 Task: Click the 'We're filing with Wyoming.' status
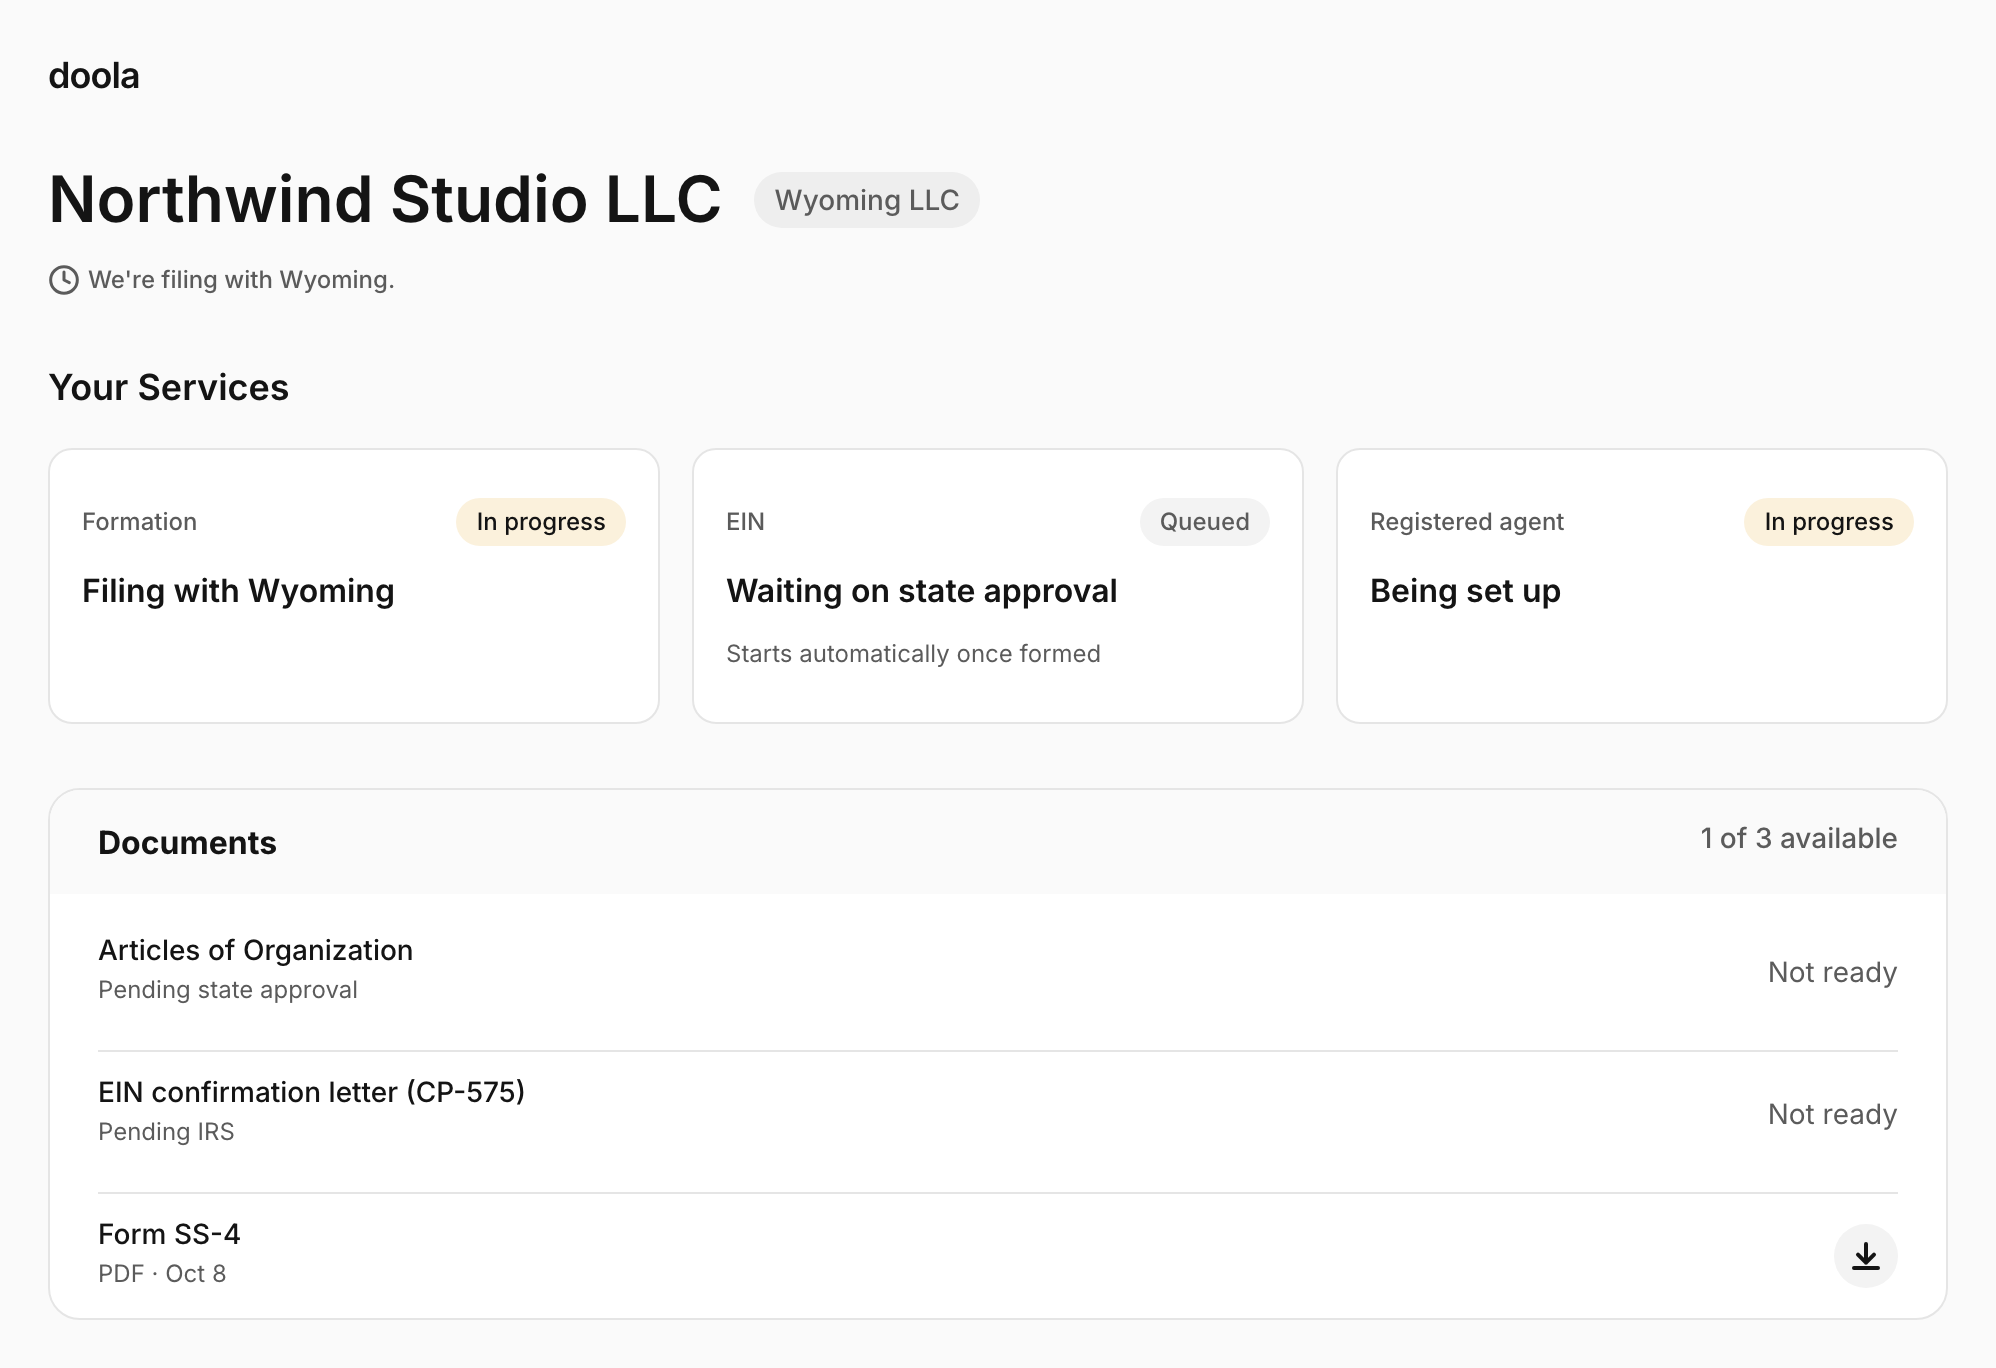point(241,280)
